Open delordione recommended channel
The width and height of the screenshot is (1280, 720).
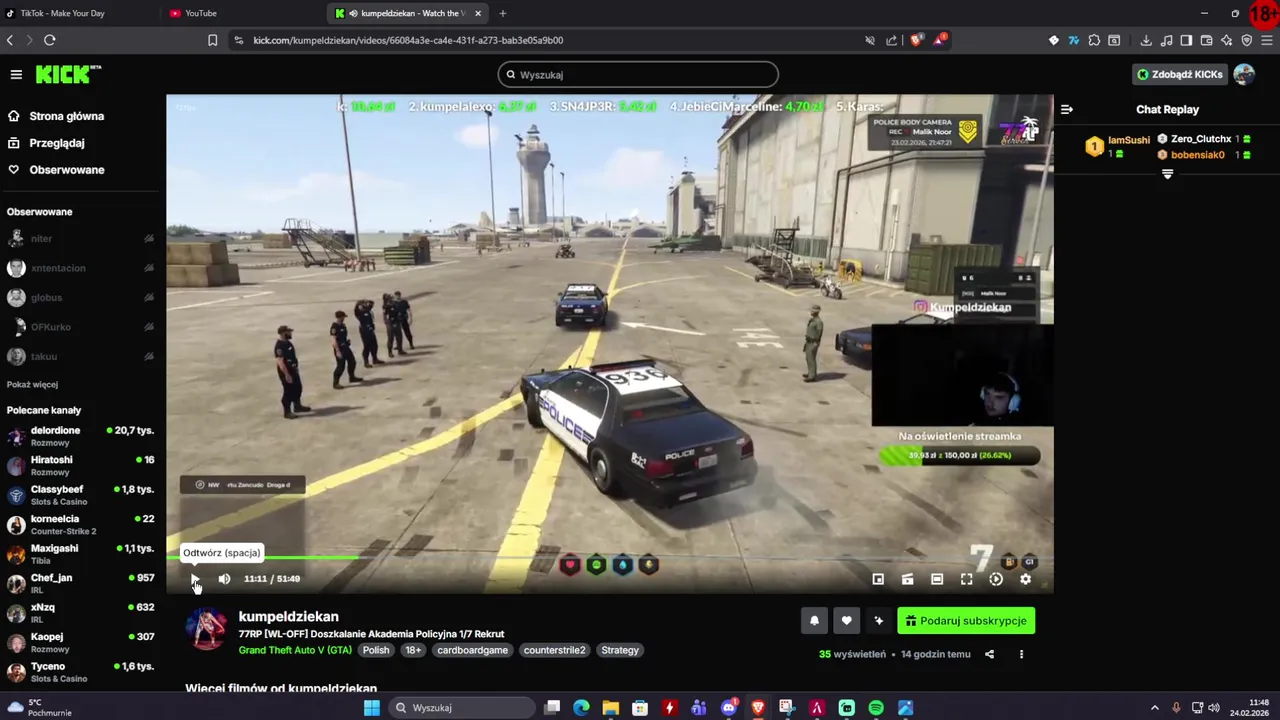pos(80,436)
